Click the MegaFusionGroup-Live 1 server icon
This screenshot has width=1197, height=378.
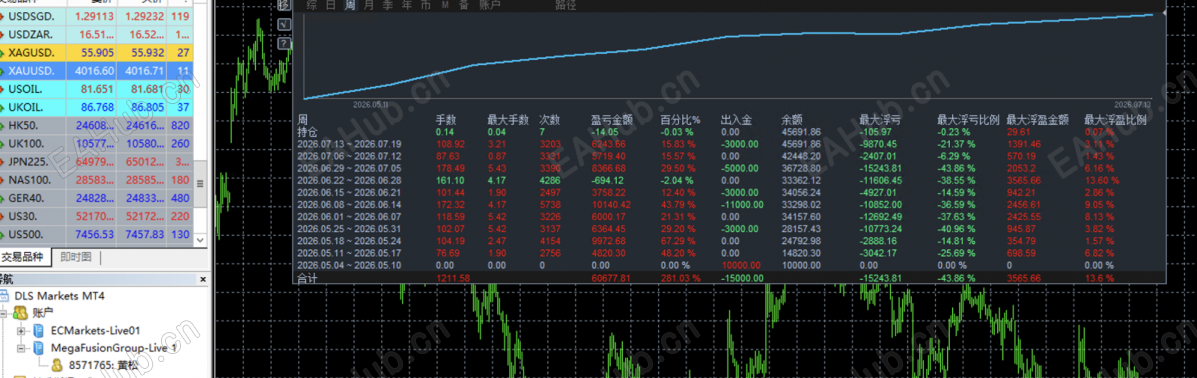38,348
